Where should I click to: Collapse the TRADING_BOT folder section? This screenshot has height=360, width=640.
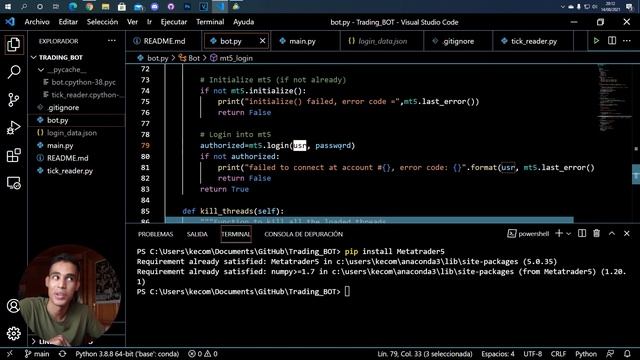(76, 58)
